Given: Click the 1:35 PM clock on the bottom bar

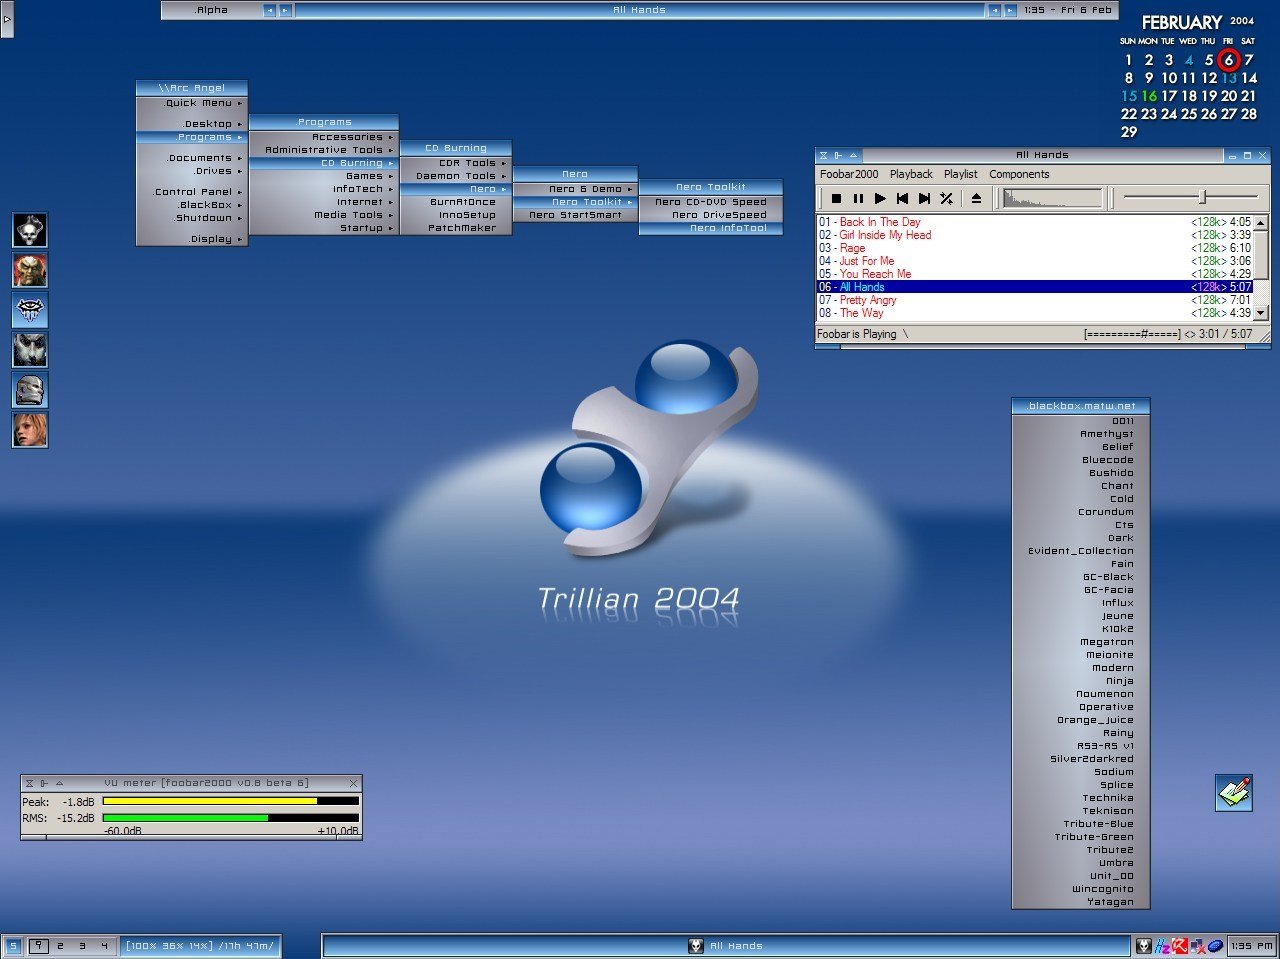Looking at the screenshot, I should click(1252, 945).
